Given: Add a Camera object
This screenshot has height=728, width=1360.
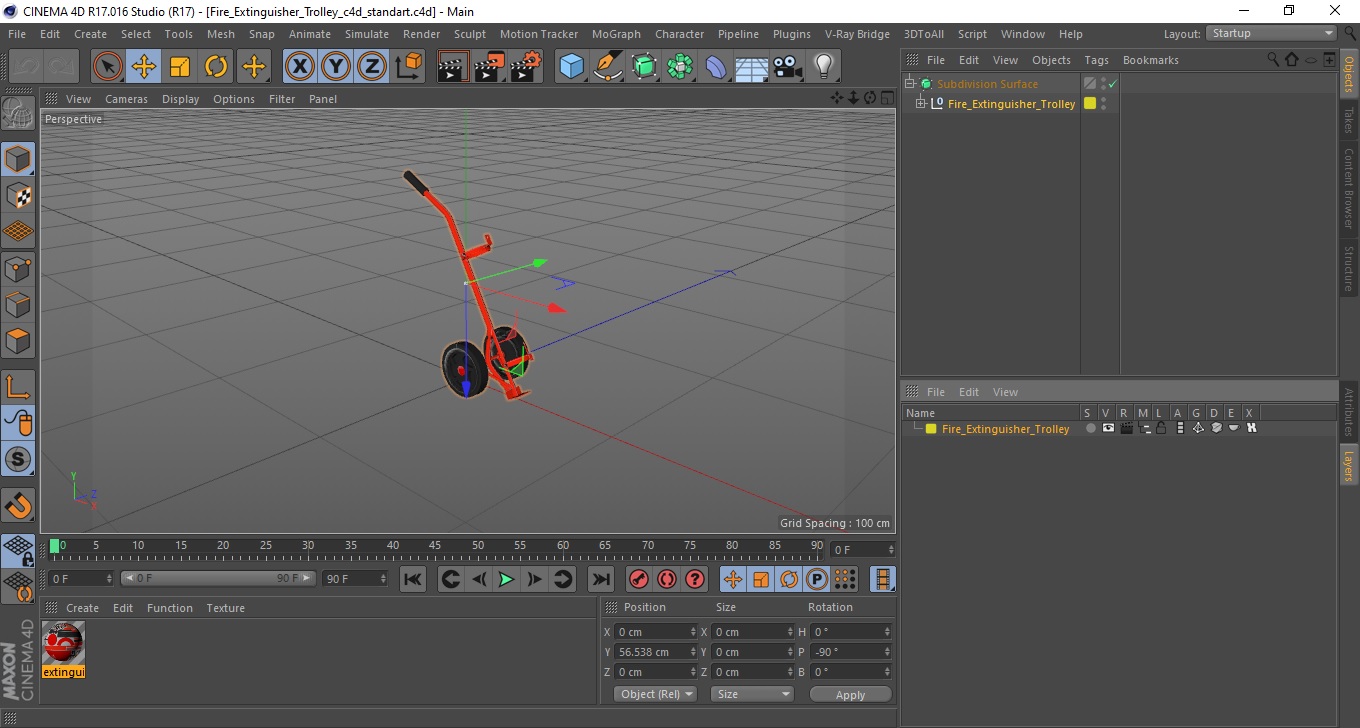Looking at the screenshot, I should (788, 67).
